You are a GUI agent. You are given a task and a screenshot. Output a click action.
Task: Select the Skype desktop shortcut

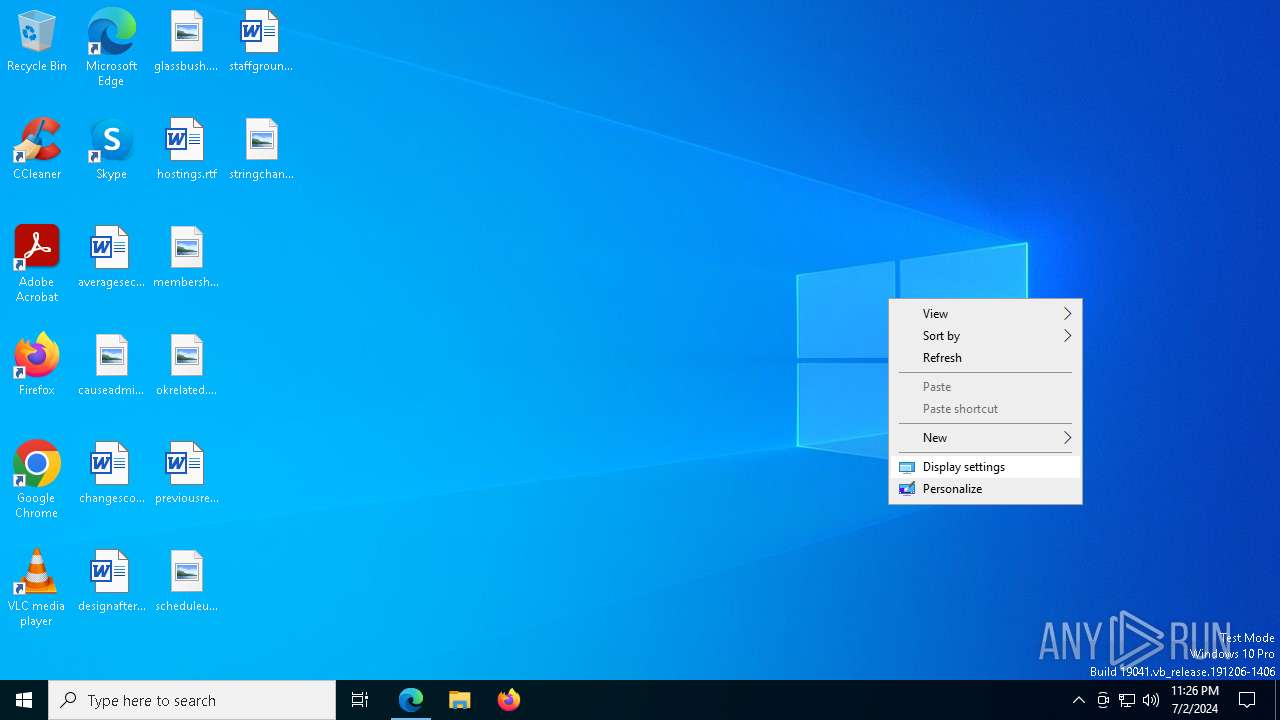tap(111, 150)
